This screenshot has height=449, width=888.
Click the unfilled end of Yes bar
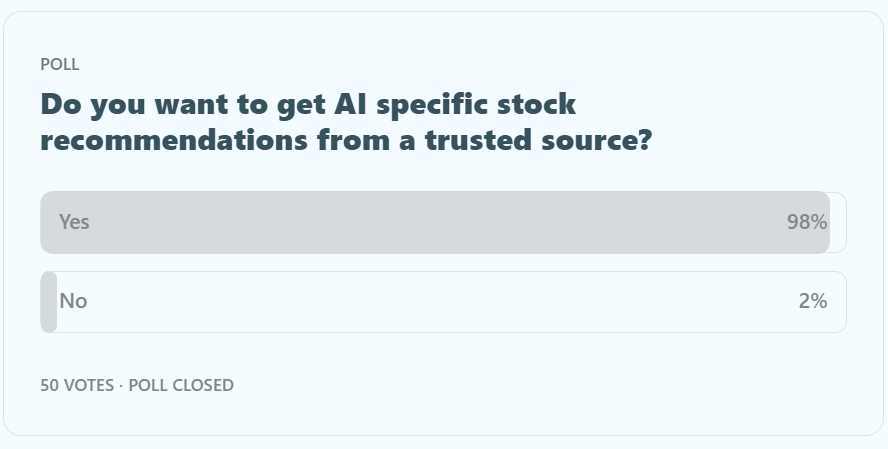838,222
